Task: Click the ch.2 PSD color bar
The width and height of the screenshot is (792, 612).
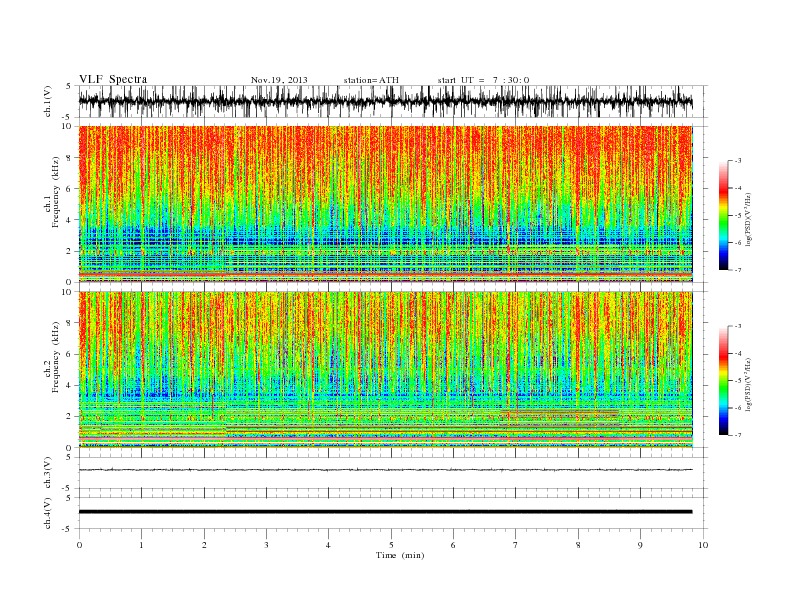Action: pyautogui.click(x=723, y=380)
